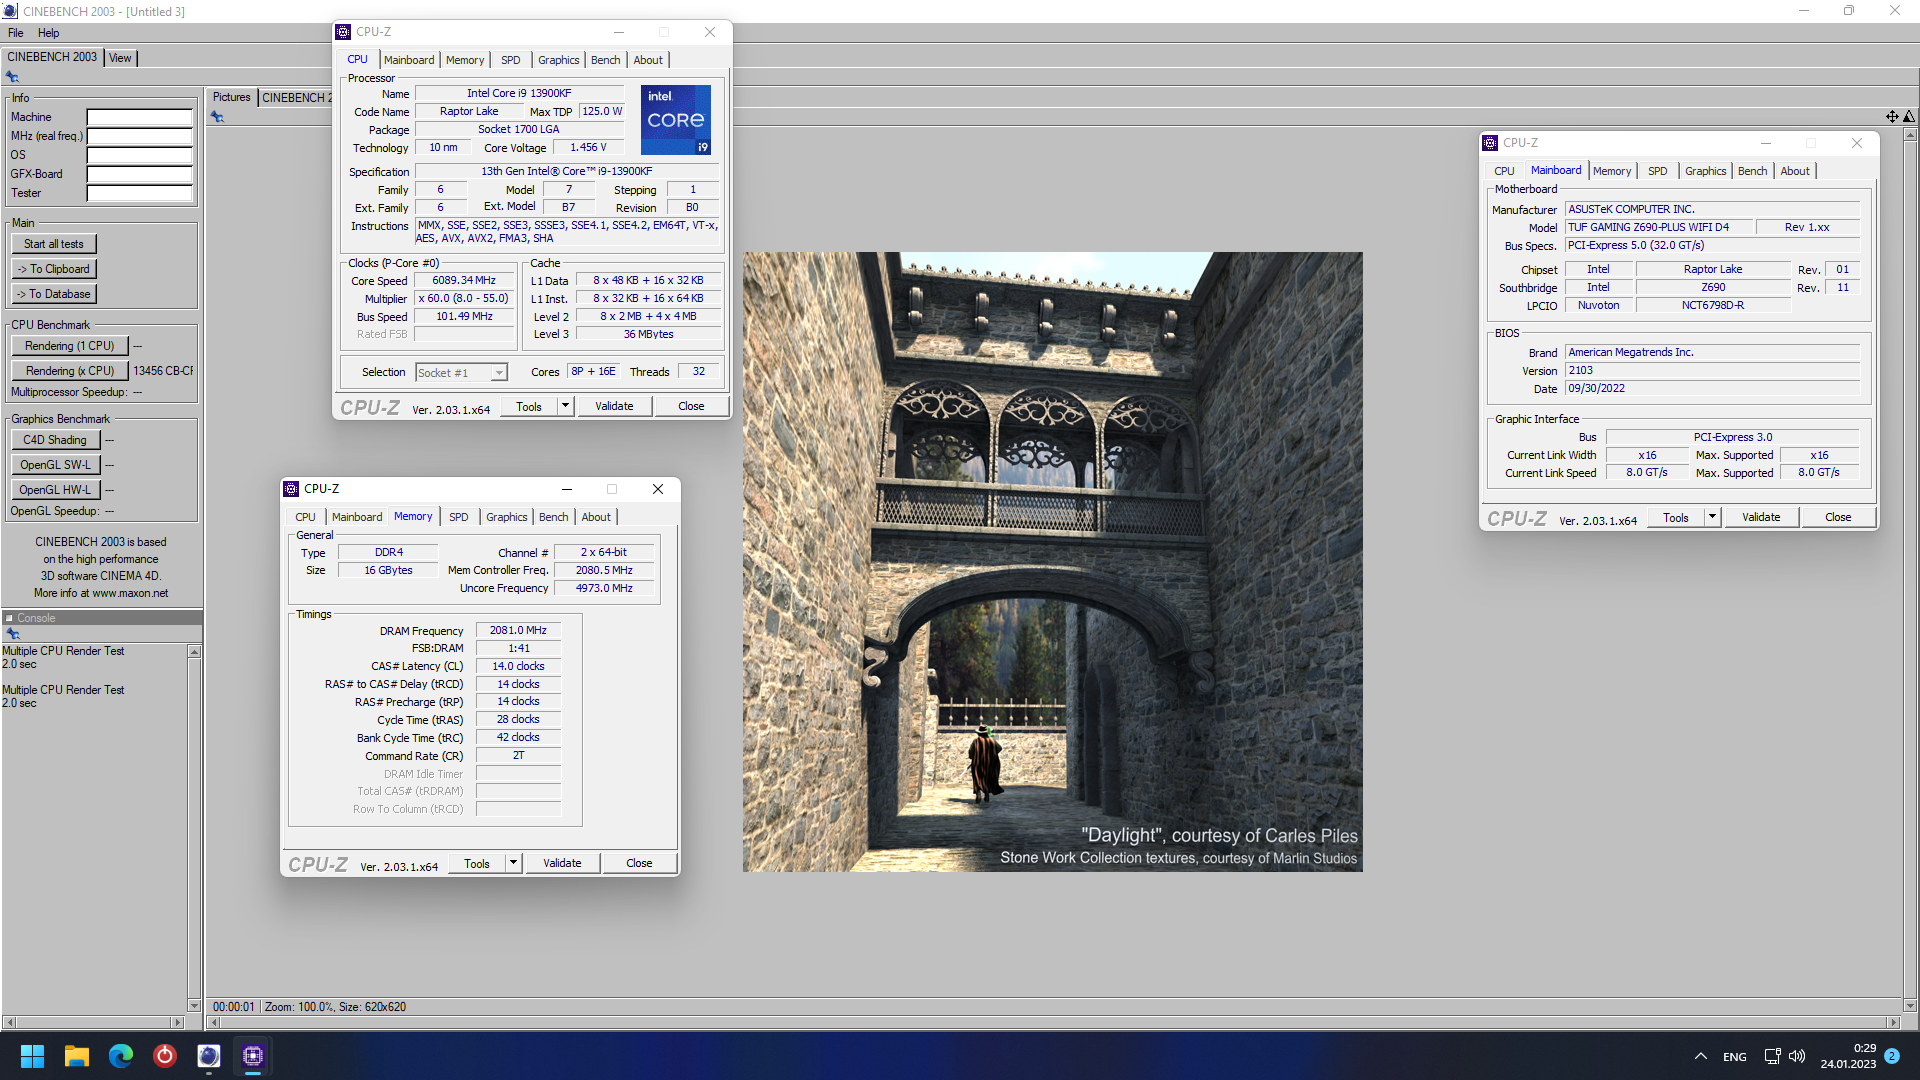Launch Microsoft Edge from taskbar
The width and height of the screenshot is (1920, 1080).
tap(121, 1056)
